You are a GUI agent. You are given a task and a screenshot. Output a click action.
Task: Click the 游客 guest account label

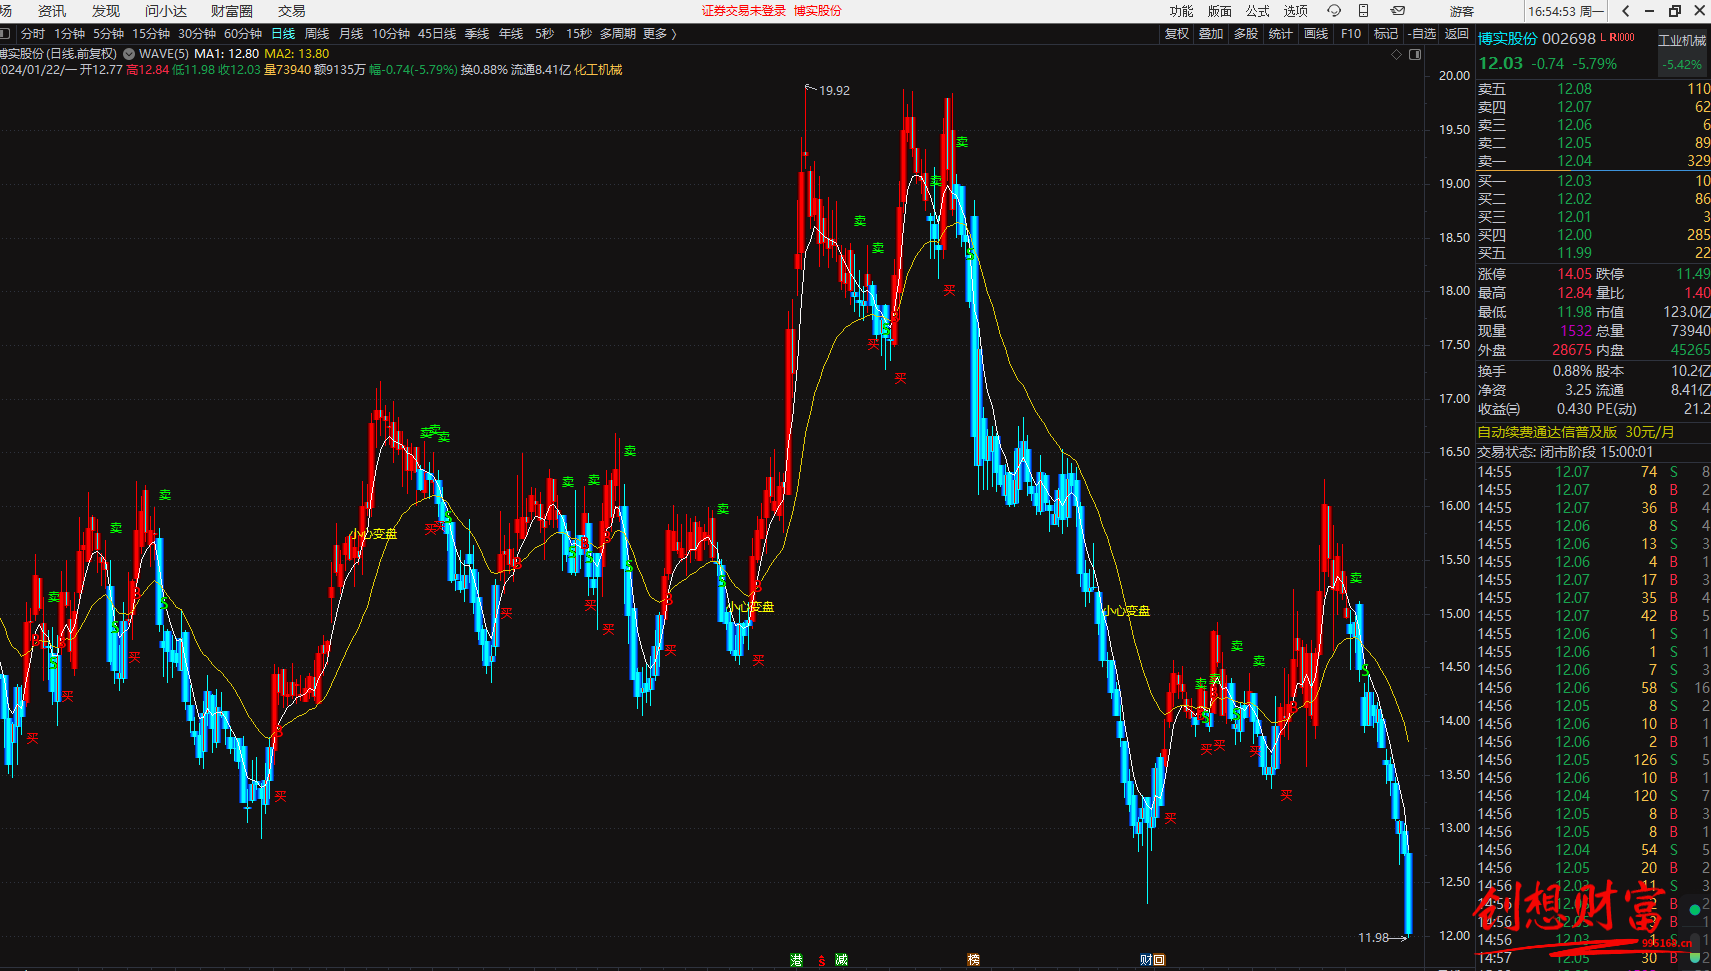click(1462, 11)
